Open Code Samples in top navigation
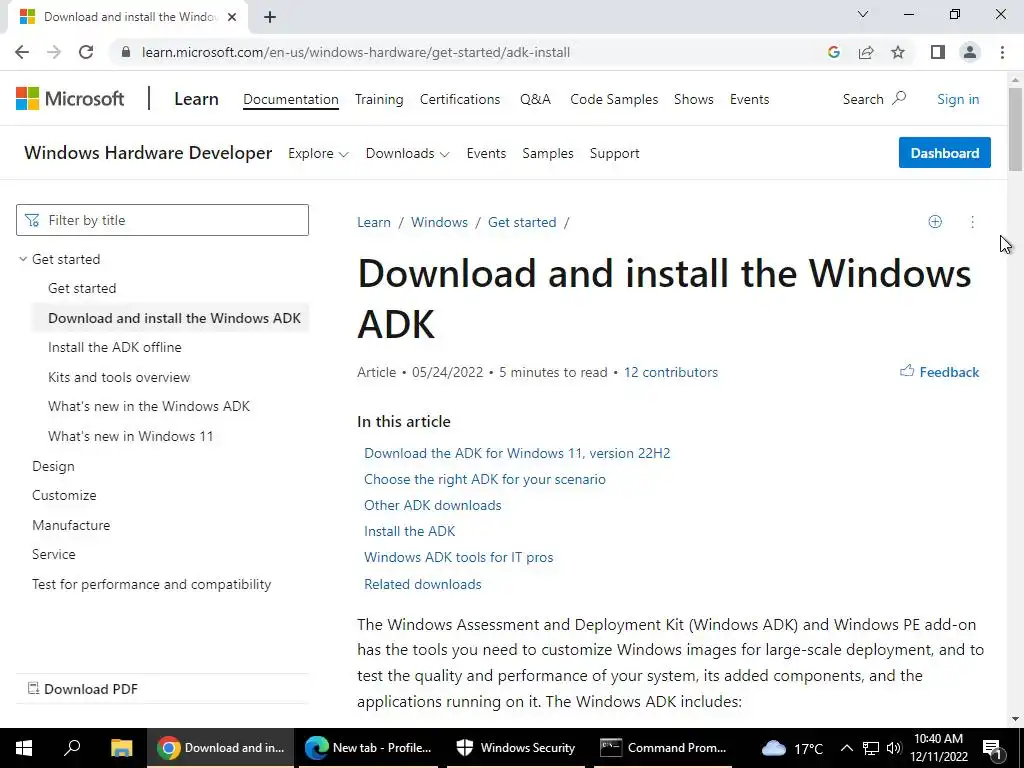Image resolution: width=1024 pixels, height=768 pixels. coord(614,99)
